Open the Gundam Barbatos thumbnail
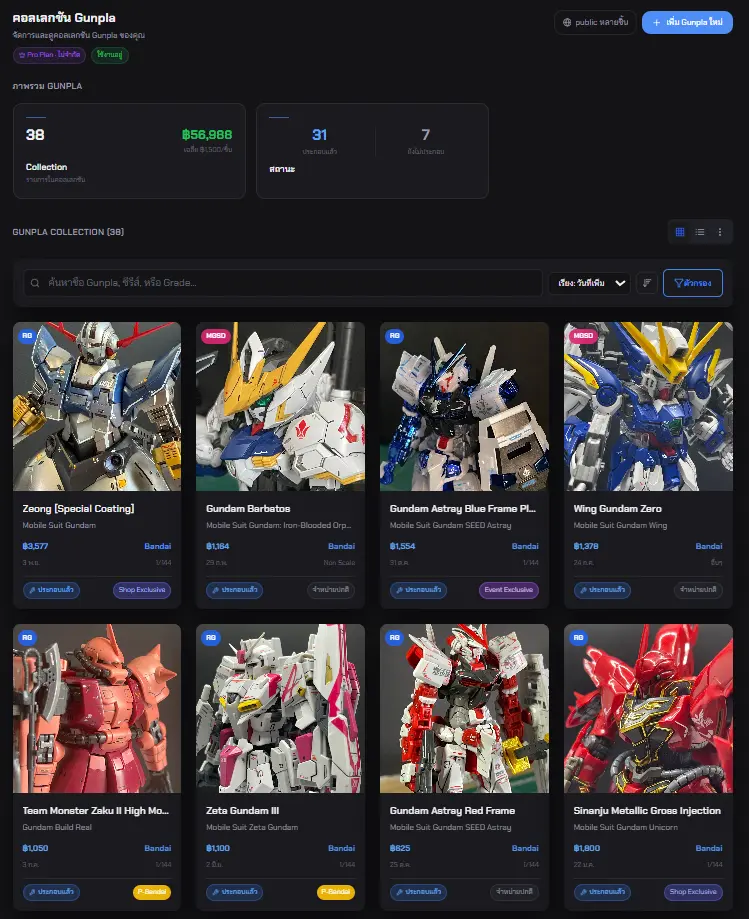The image size is (749, 919). (280, 406)
